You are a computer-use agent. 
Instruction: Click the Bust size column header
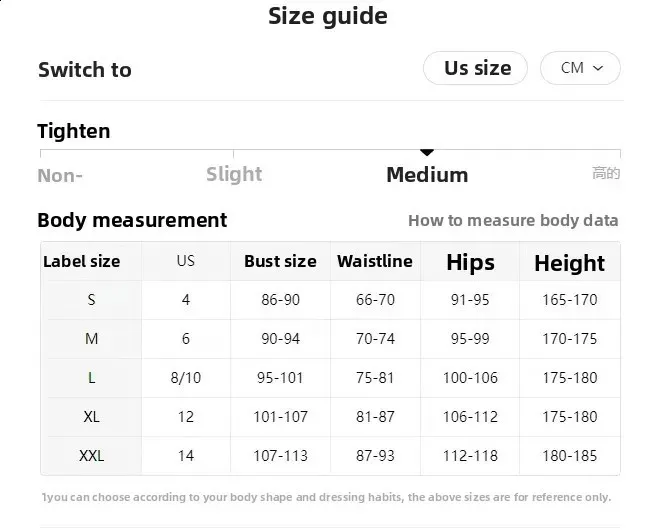pos(280,262)
